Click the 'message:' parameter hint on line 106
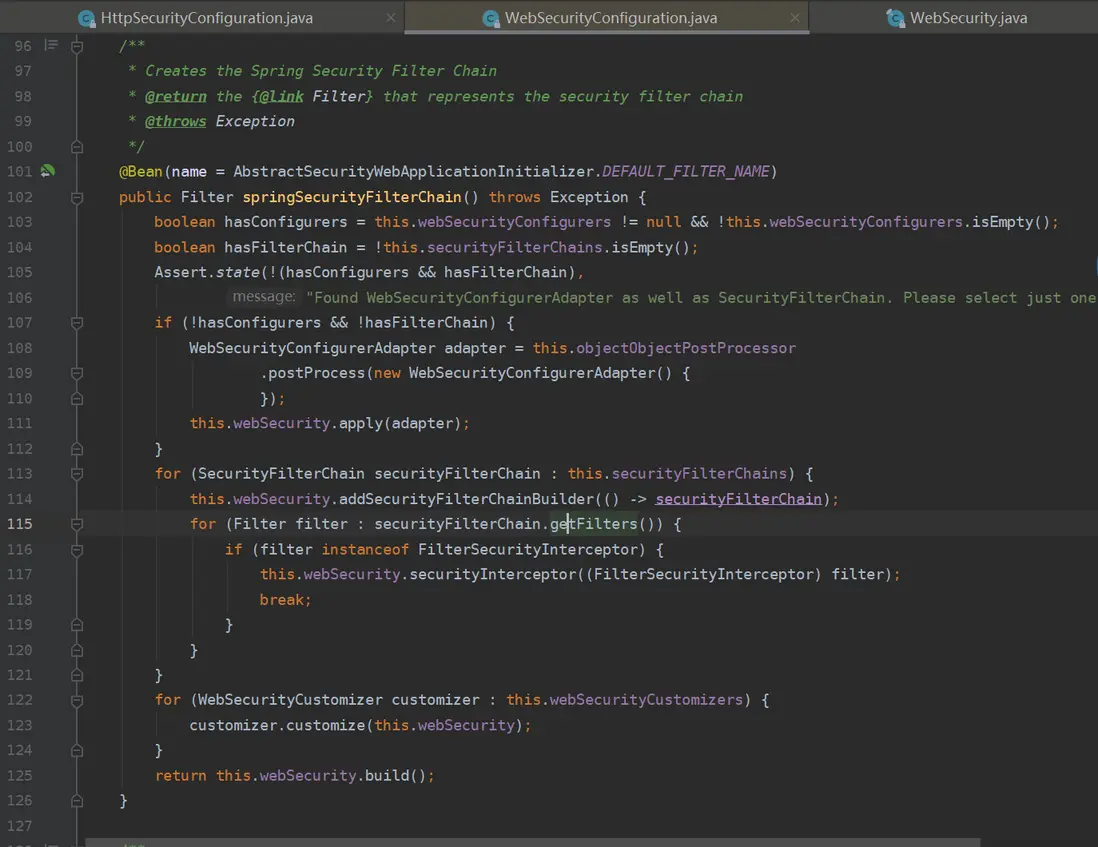The width and height of the screenshot is (1098, 847). pos(263,297)
